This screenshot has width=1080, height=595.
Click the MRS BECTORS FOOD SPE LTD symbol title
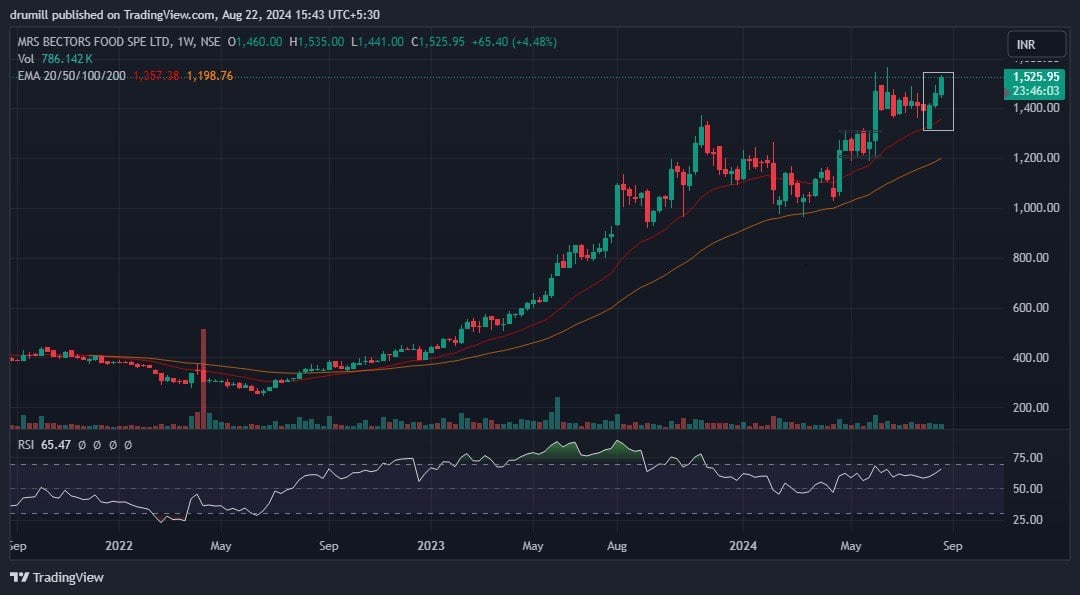tap(94, 42)
